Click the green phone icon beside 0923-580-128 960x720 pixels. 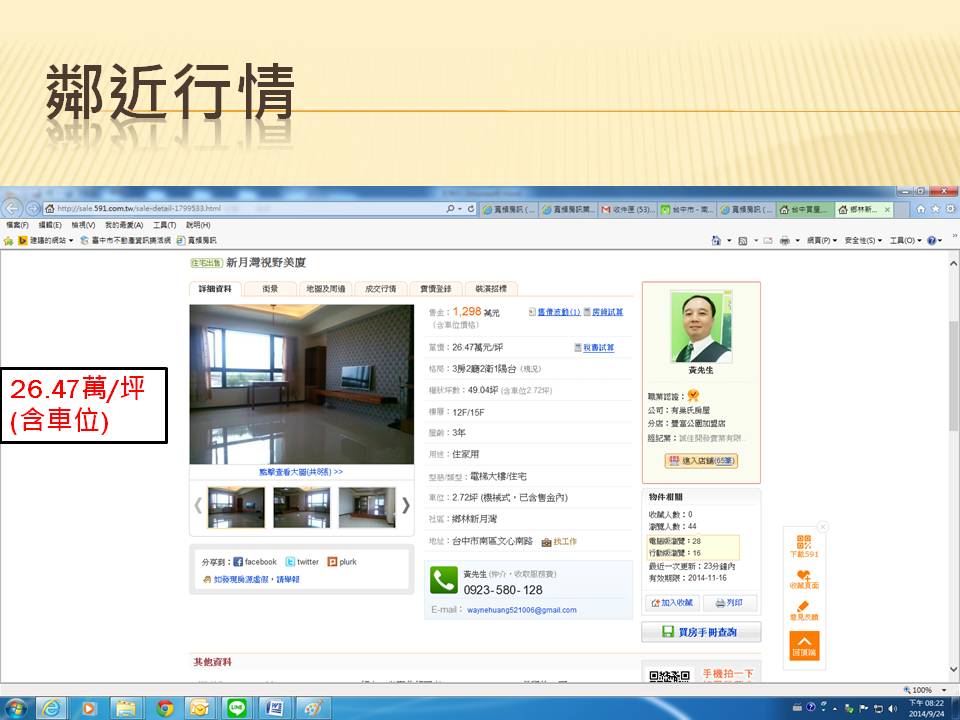(444, 580)
